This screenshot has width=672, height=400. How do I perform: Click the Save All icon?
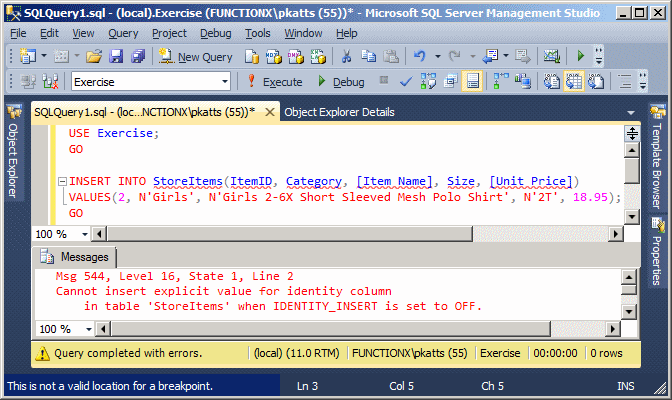click(x=138, y=56)
